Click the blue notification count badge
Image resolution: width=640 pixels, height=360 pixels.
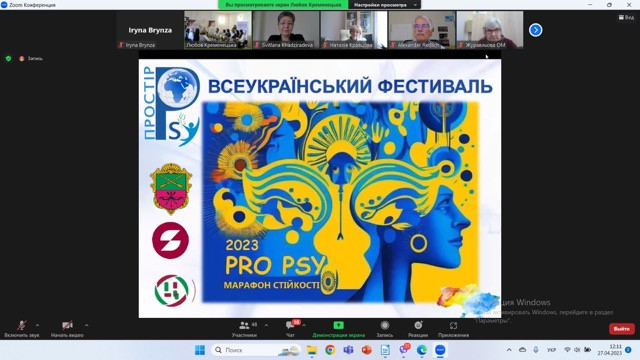(x=629, y=350)
